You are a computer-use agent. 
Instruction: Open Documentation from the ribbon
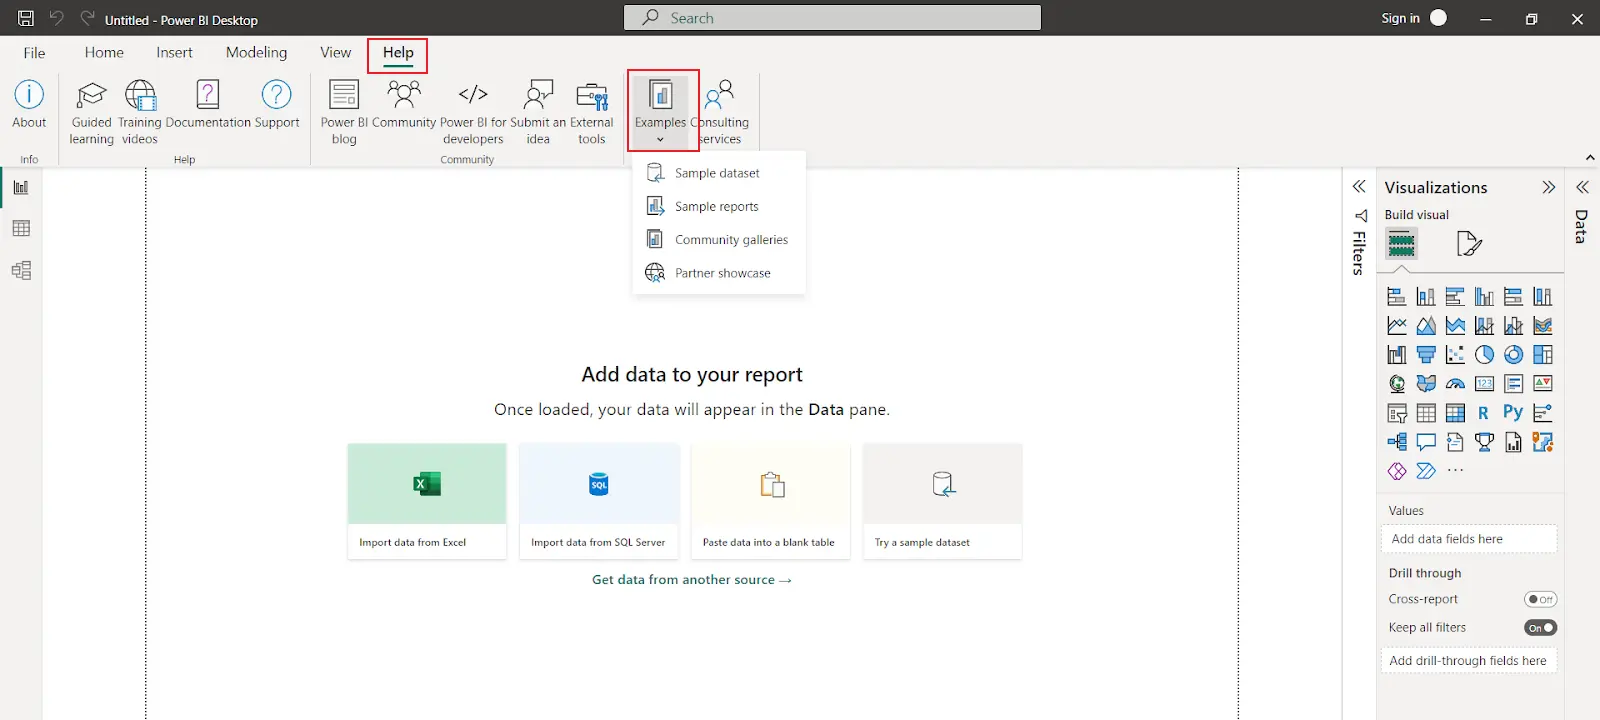208,105
